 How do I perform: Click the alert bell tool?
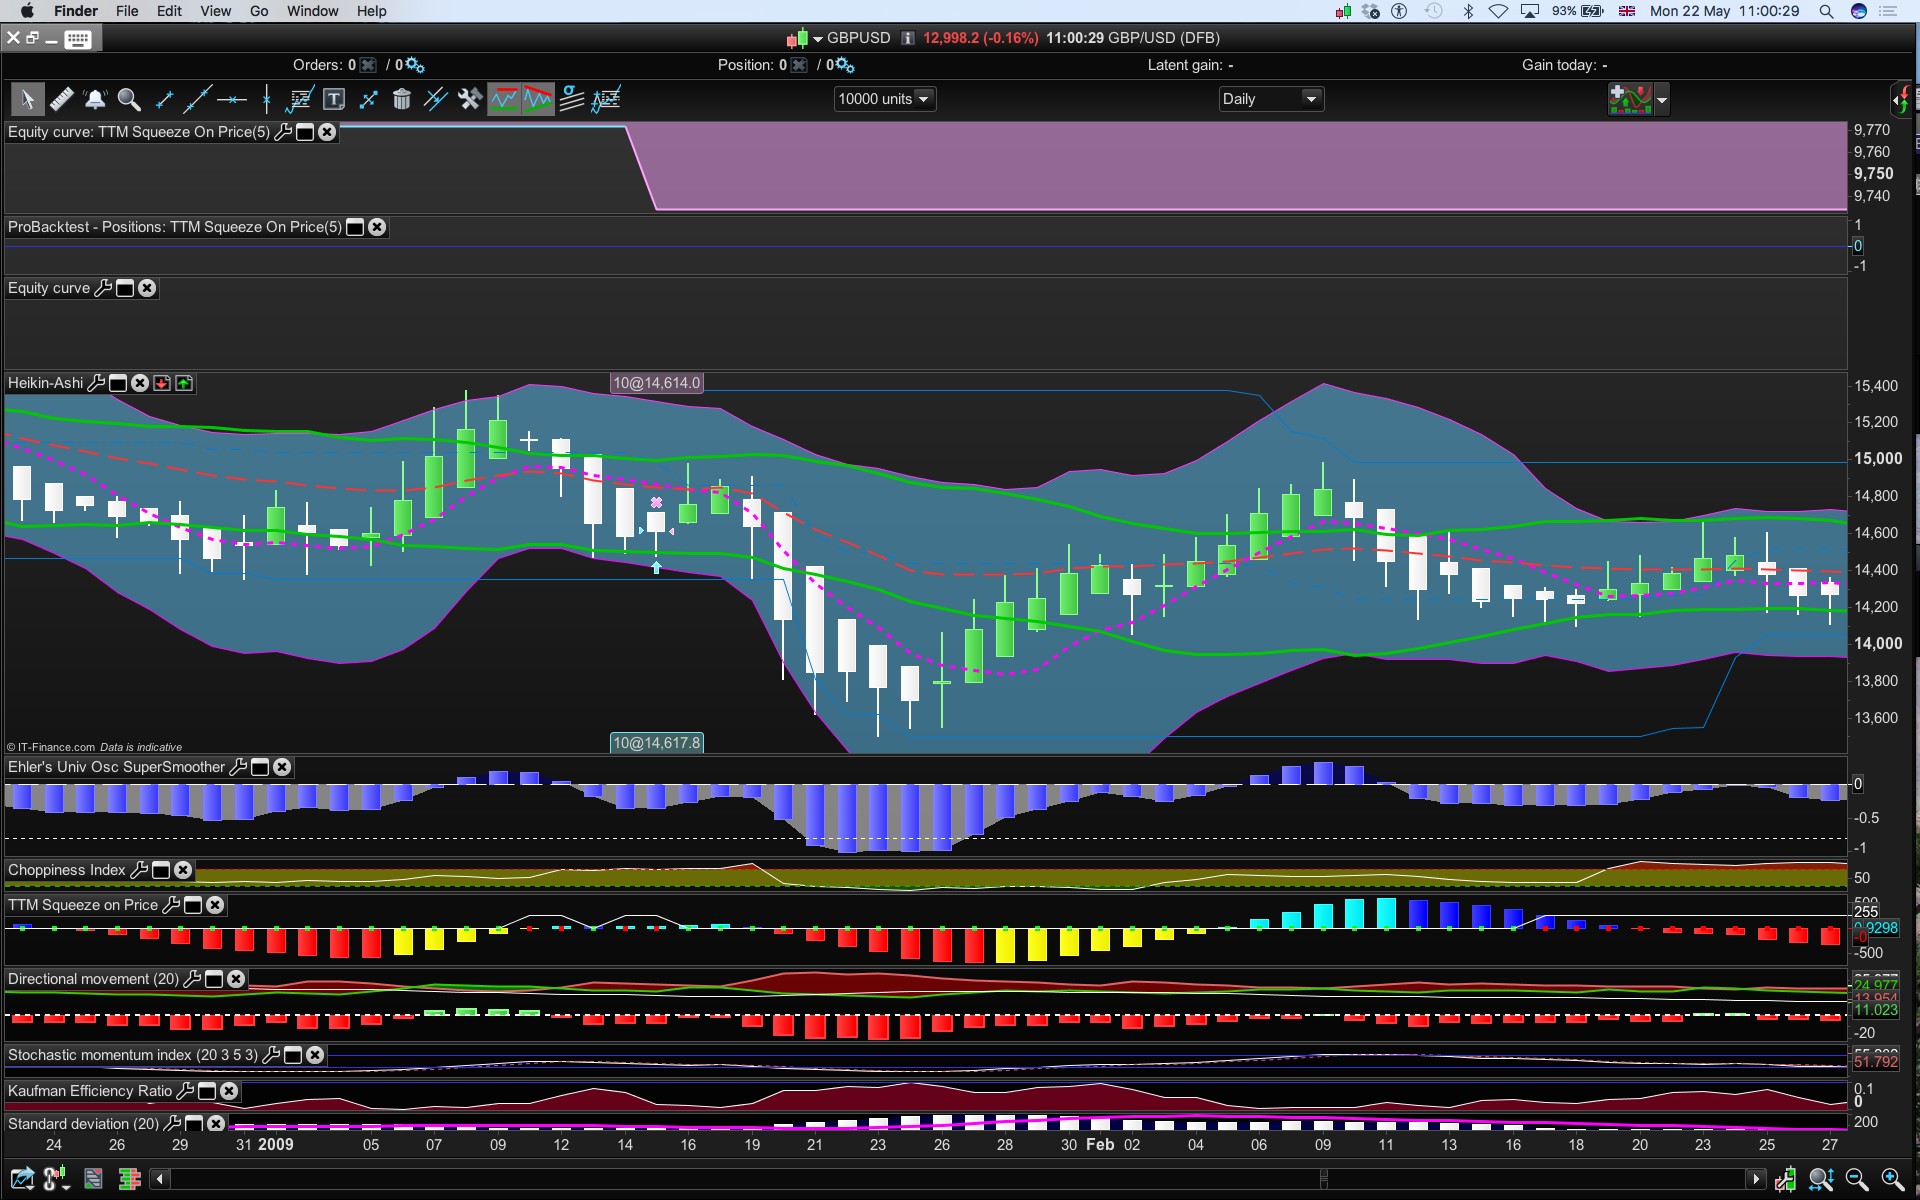95,99
